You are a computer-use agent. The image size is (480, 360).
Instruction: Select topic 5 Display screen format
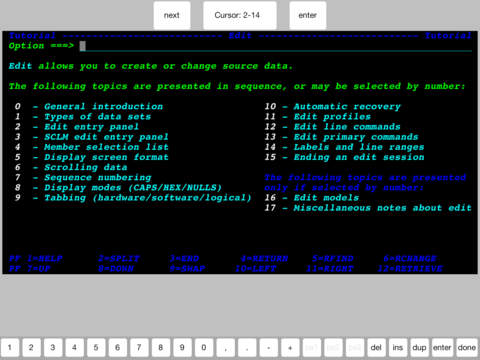[92, 157]
